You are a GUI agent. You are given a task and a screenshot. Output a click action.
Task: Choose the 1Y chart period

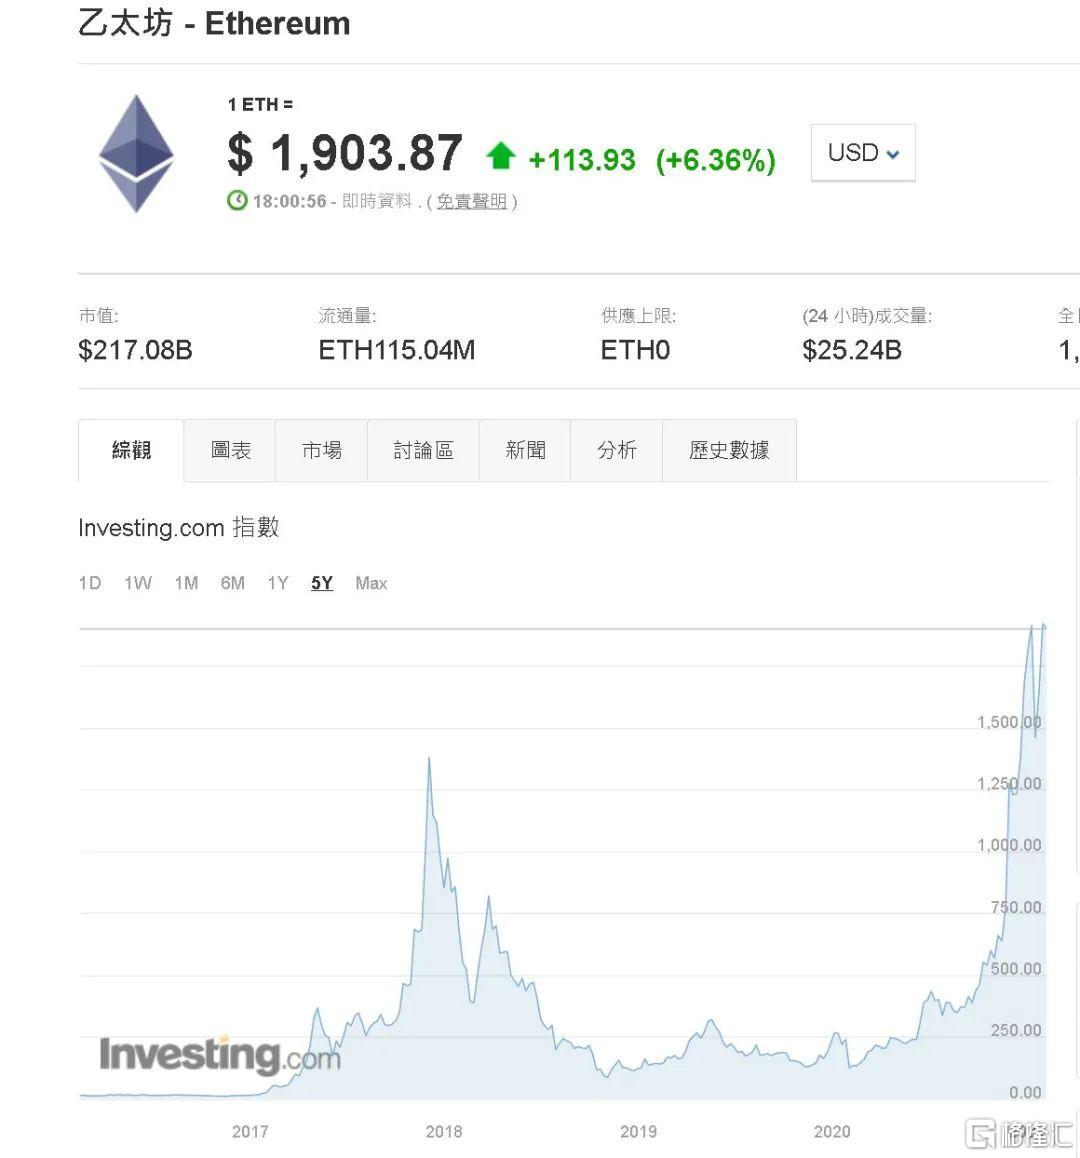click(x=278, y=583)
